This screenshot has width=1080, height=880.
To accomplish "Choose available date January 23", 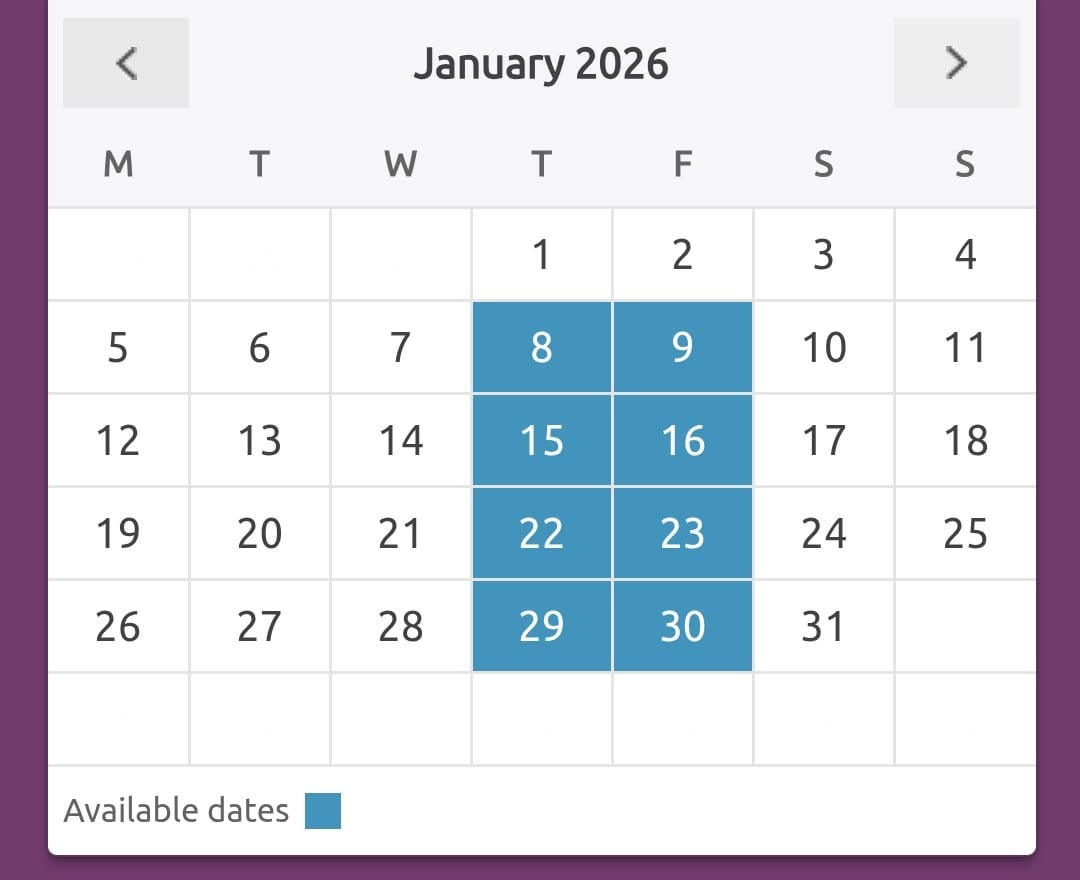I will [x=682, y=533].
